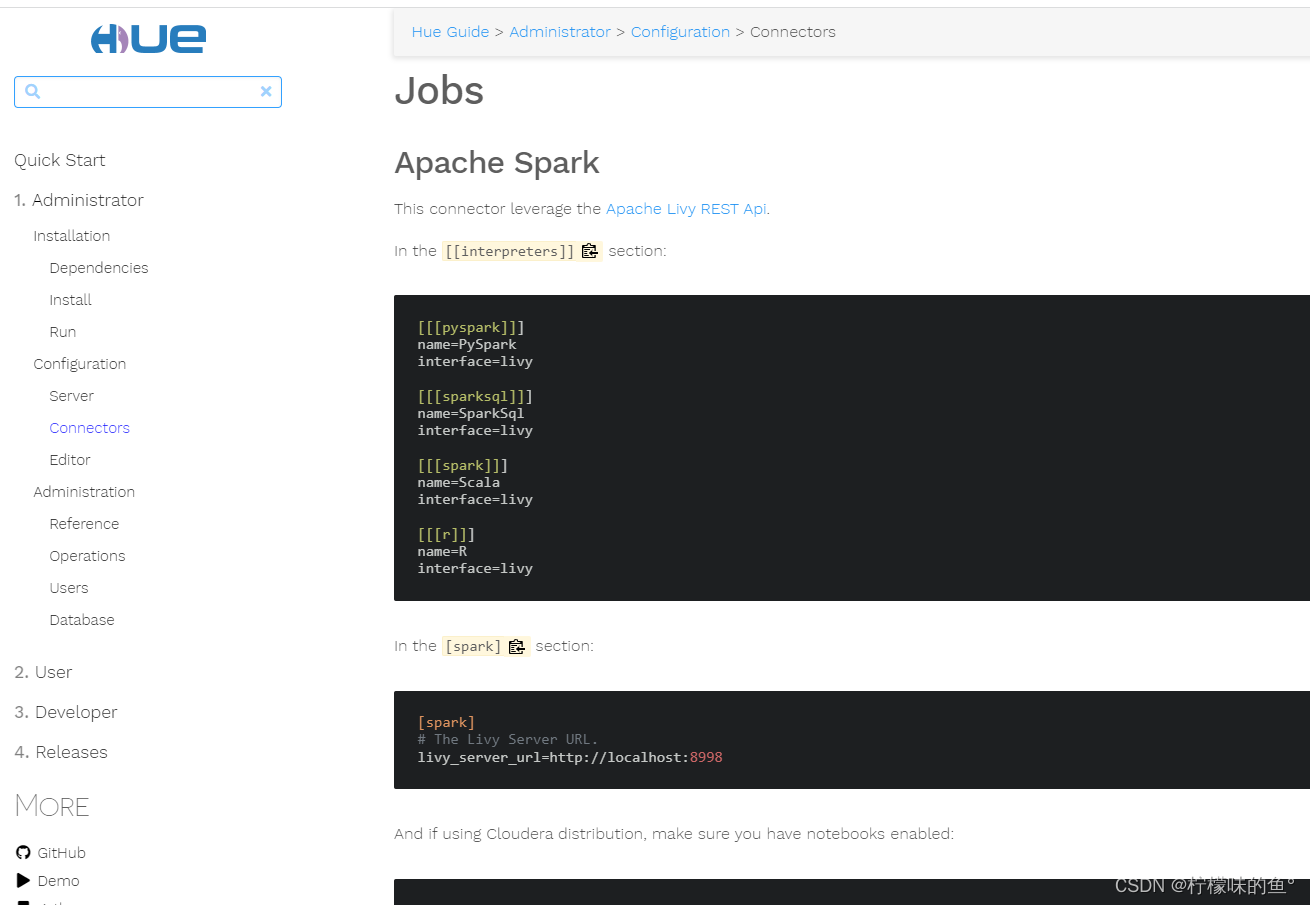Expand the 4. Releases section
The height and width of the screenshot is (905, 1310).
[61, 752]
